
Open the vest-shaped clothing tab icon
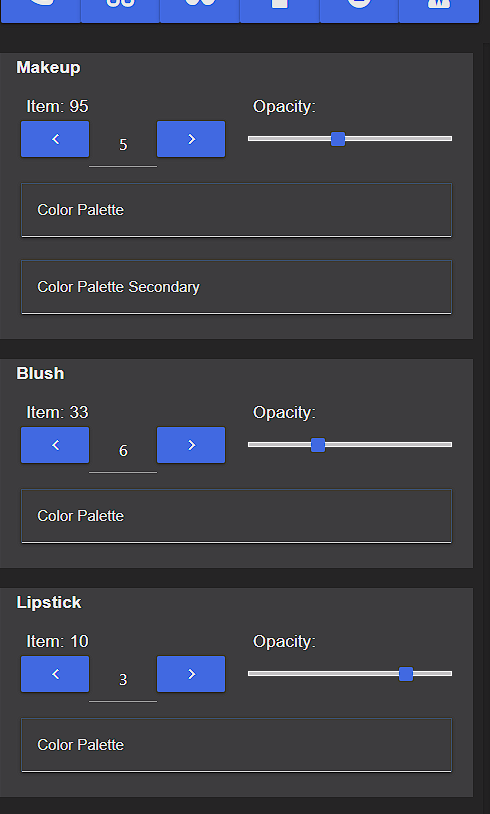click(x=439, y=10)
